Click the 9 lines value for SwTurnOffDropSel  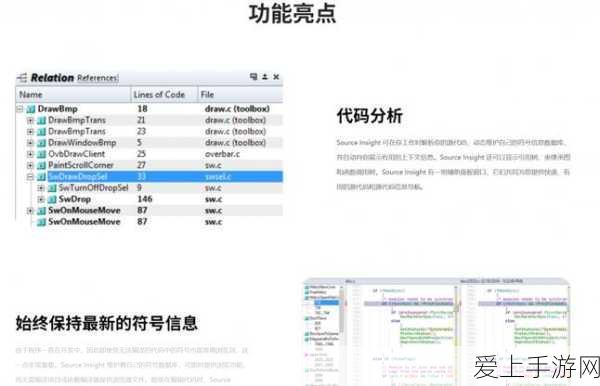(x=139, y=188)
